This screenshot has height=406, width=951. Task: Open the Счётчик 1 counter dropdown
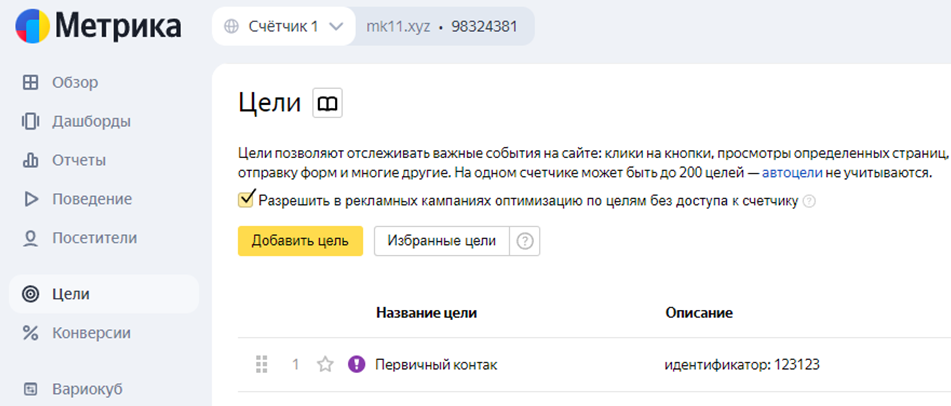pyautogui.click(x=283, y=26)
